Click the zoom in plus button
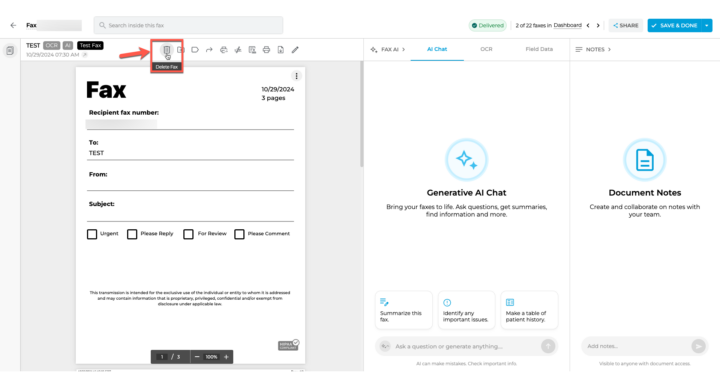 coord(226,357)
